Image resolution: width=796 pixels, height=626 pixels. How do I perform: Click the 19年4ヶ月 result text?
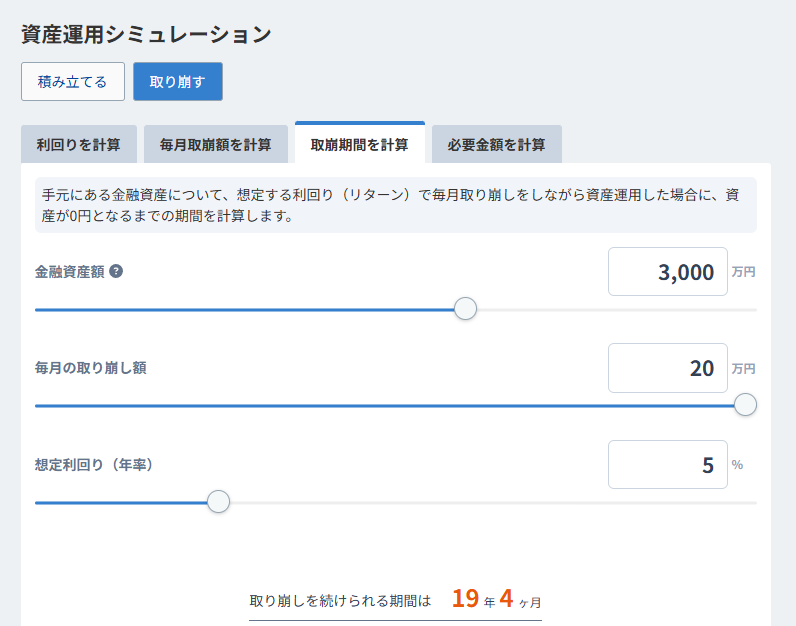click(496, 600)
